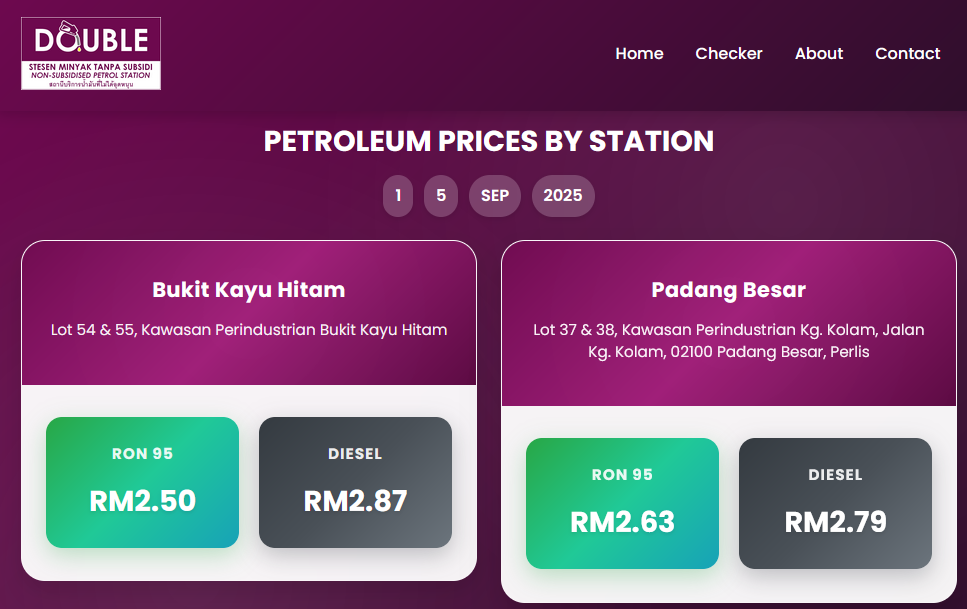Click the first date digit pill "1"
This screenshot has height=609, width=967.
(x=398, y=196)
